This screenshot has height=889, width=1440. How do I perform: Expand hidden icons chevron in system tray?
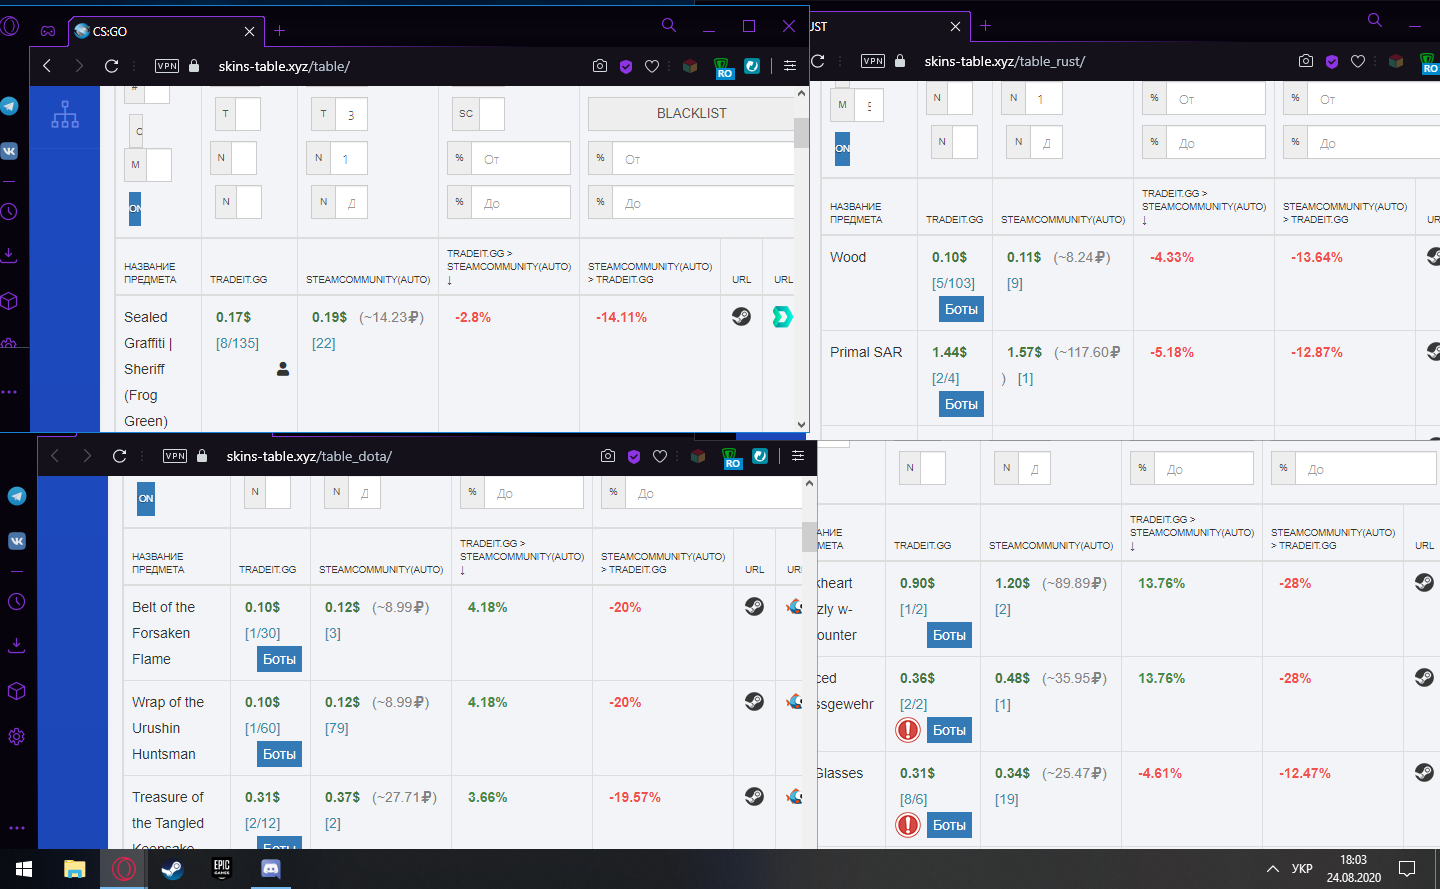[1272, 869]
